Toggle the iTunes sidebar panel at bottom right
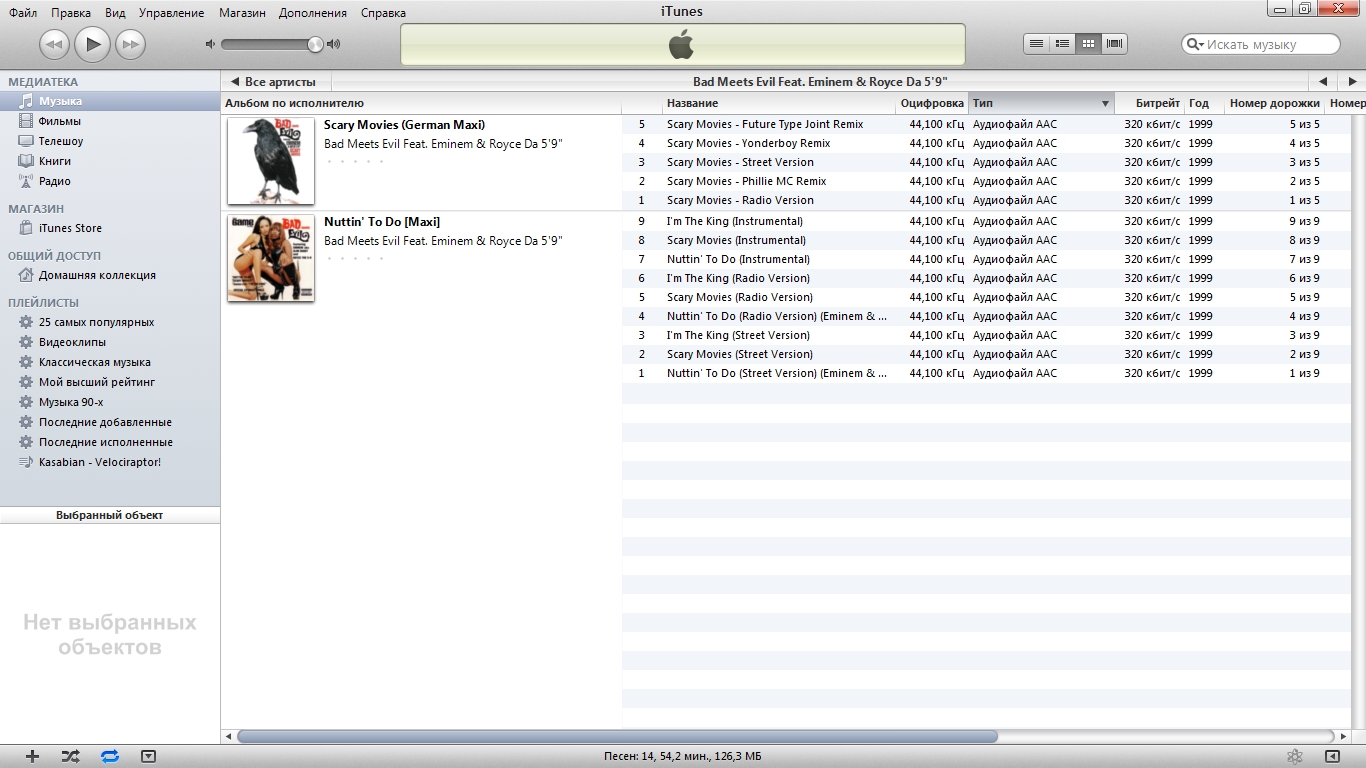Screen dimensions: 1366x768 [1332, 756]
